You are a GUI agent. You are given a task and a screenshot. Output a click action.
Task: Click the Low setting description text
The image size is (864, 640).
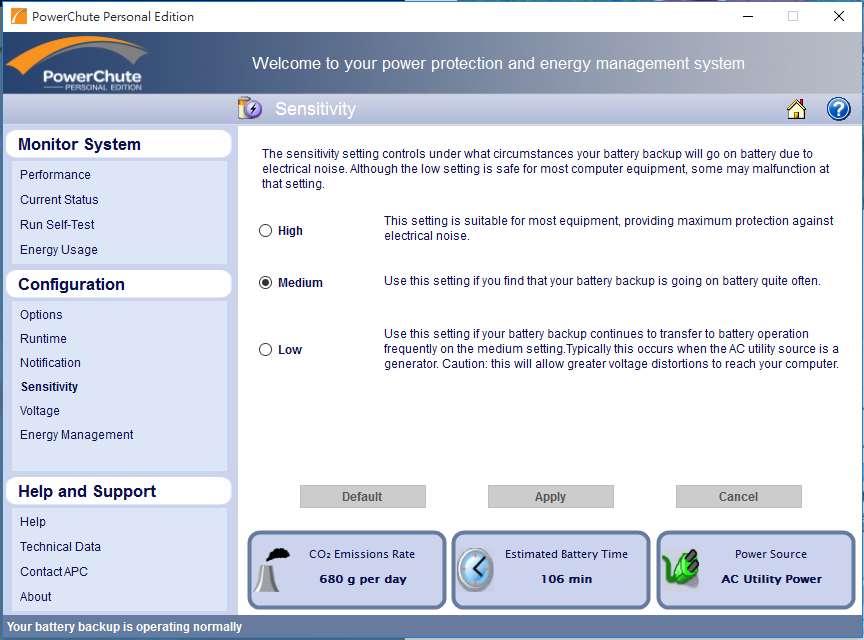(x=611, y=349)
